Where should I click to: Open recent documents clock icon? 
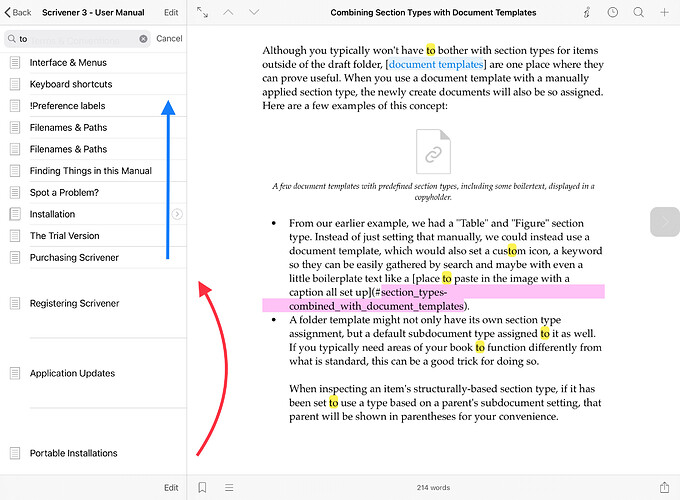tap(612, 12)
